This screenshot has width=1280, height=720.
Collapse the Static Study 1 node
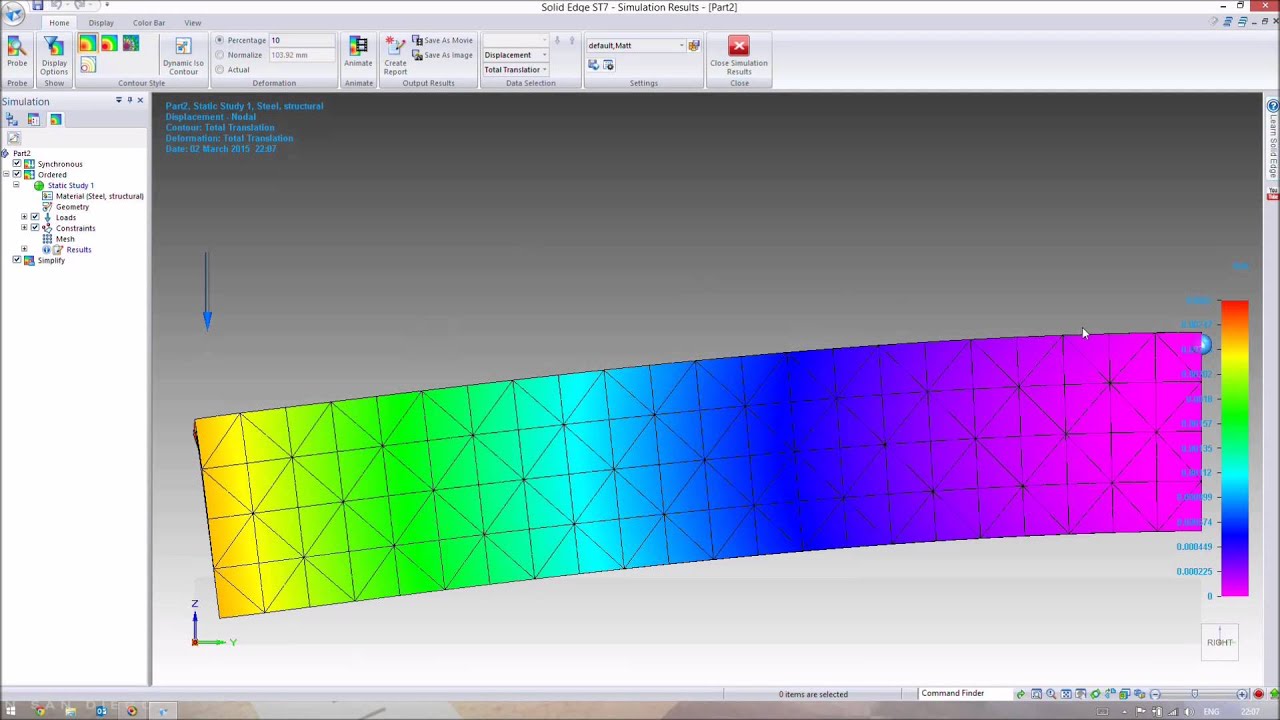tap(15, 186)
